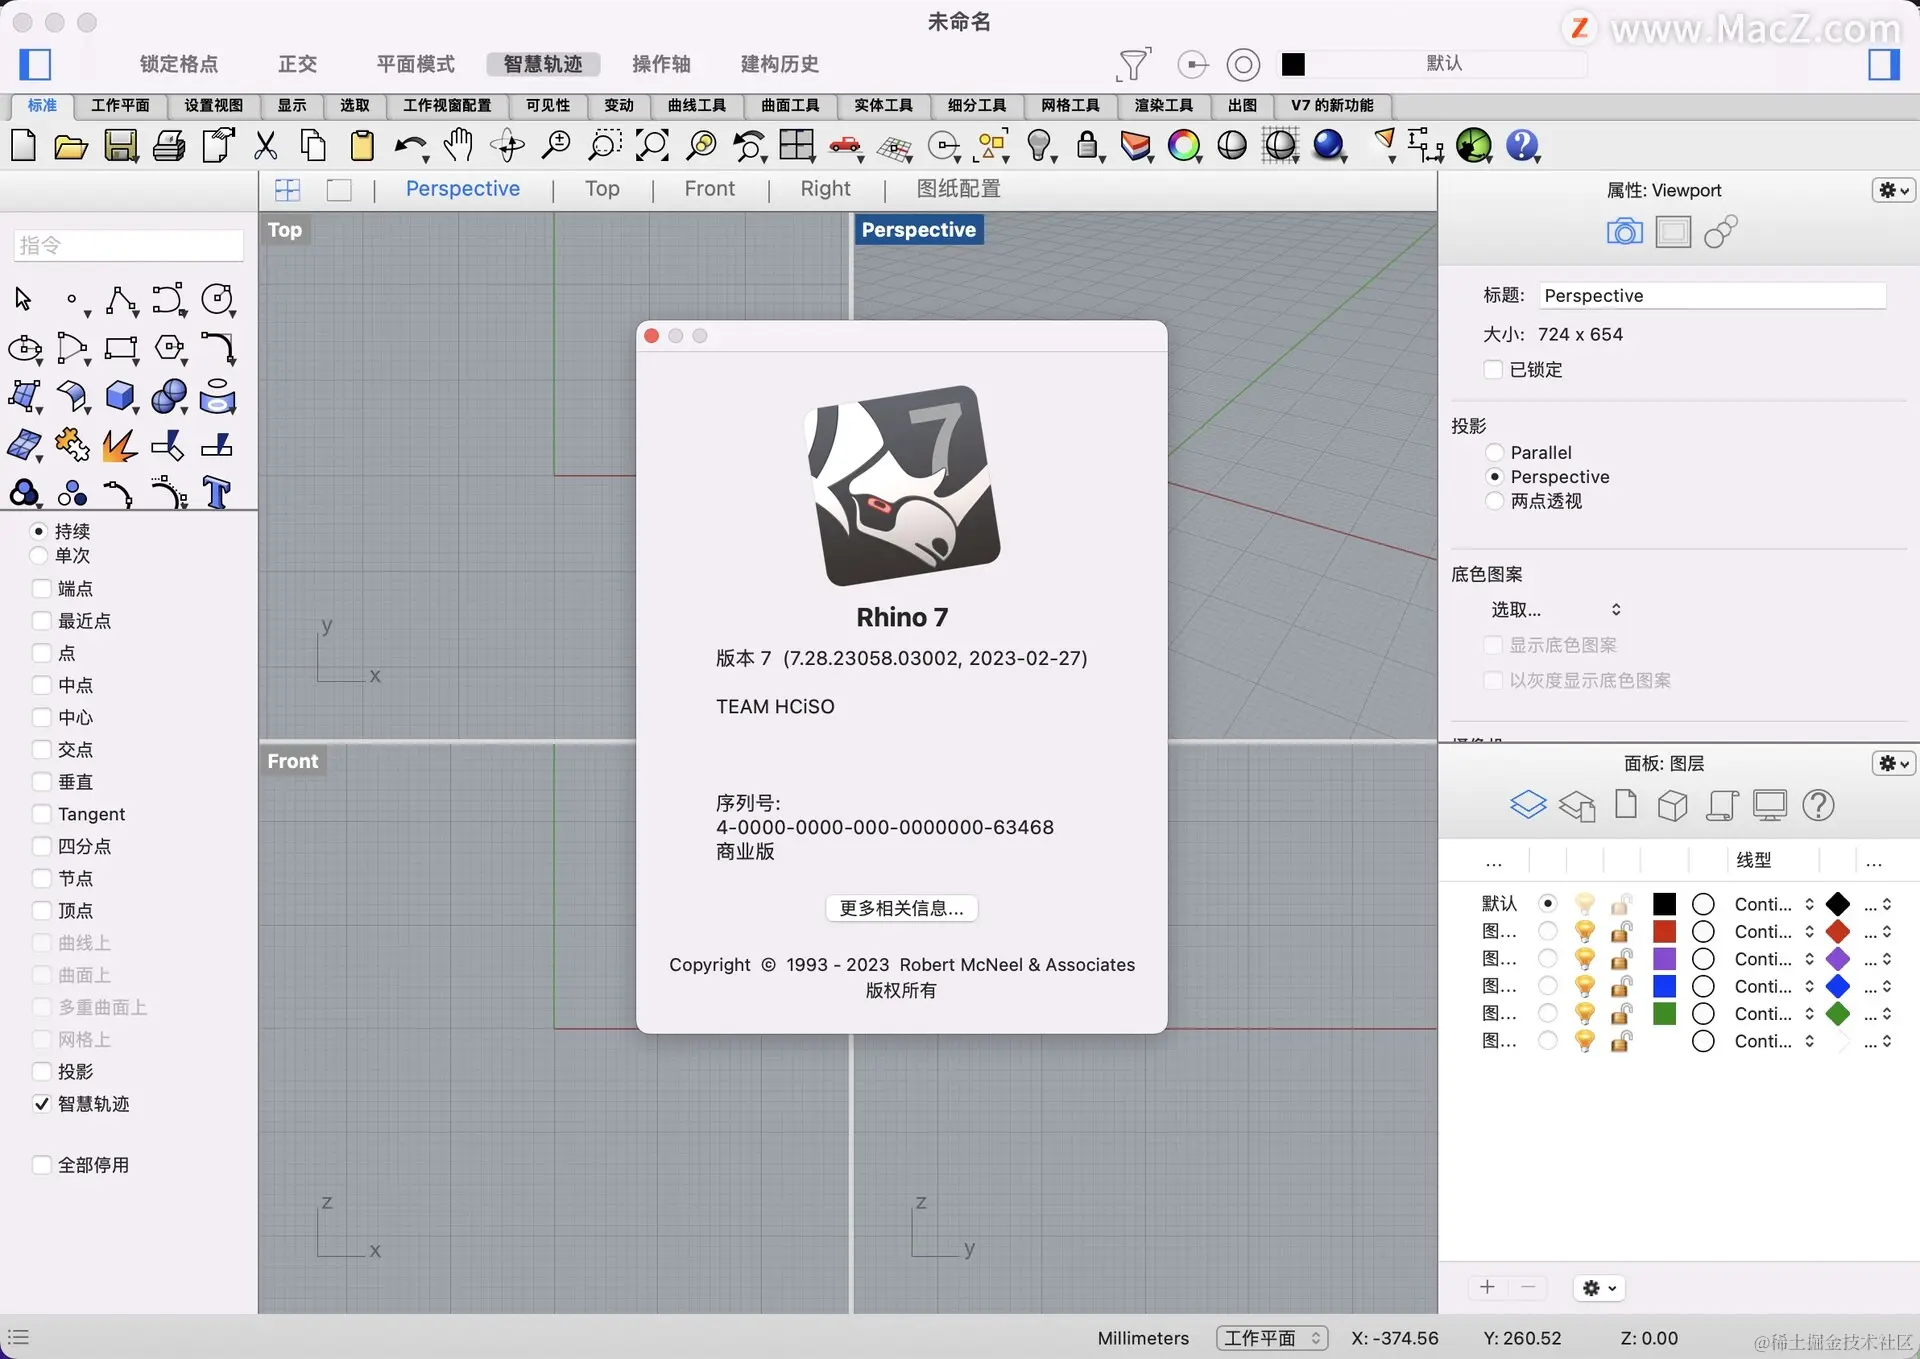Screen dimensions: 1920x1359
Task: Toggle the lock icon on the 默认 layer
Action: coord(1621,903)
